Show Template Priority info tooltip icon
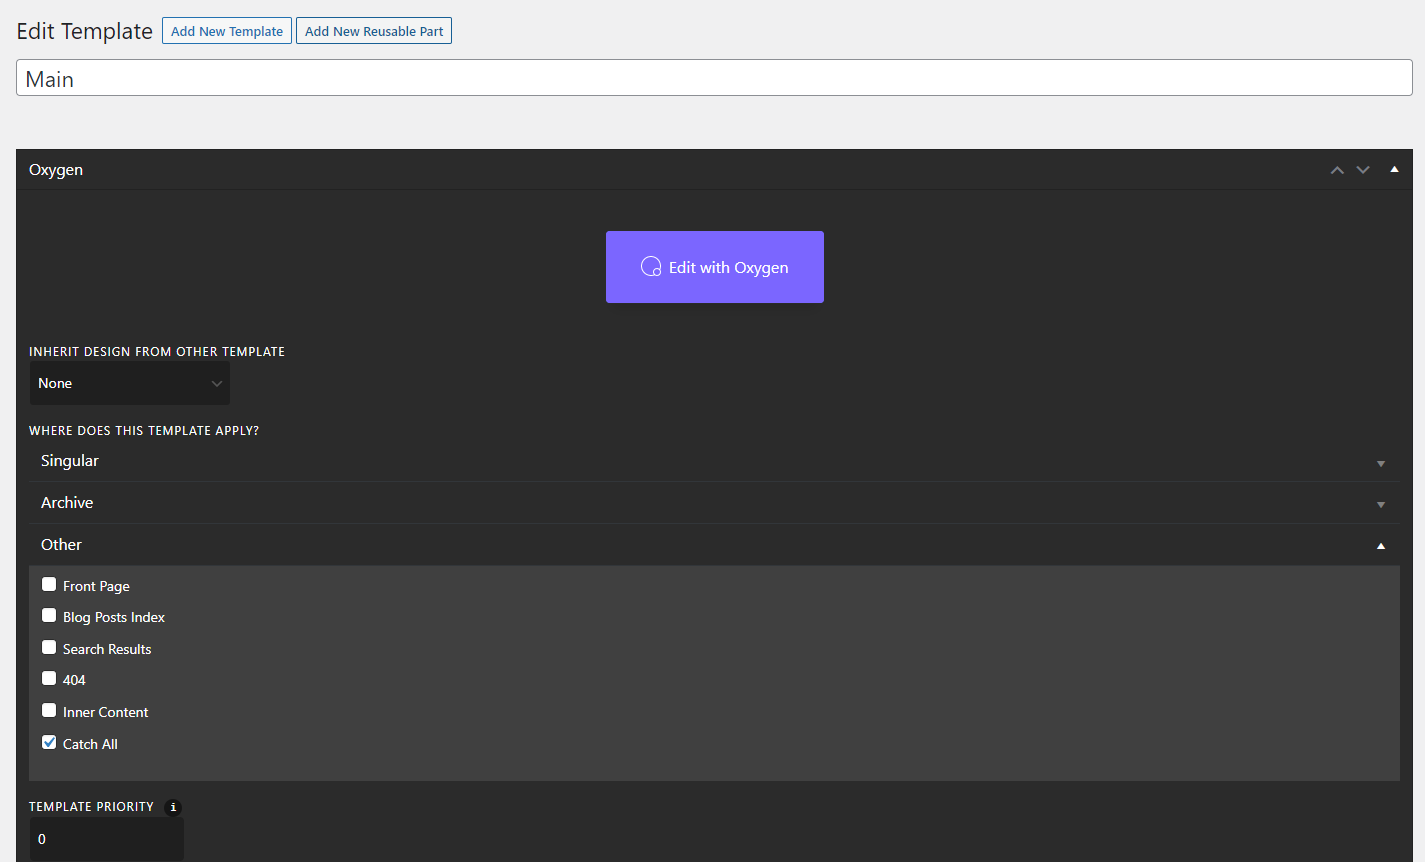This screenshot has height=862, width=1425. pos(173,807)
